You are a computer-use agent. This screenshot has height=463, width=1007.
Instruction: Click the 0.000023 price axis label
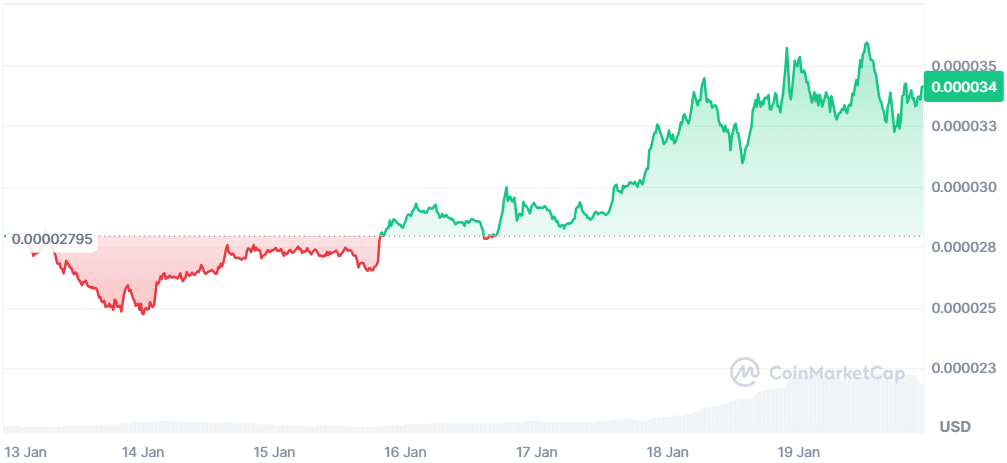point(964,368)
